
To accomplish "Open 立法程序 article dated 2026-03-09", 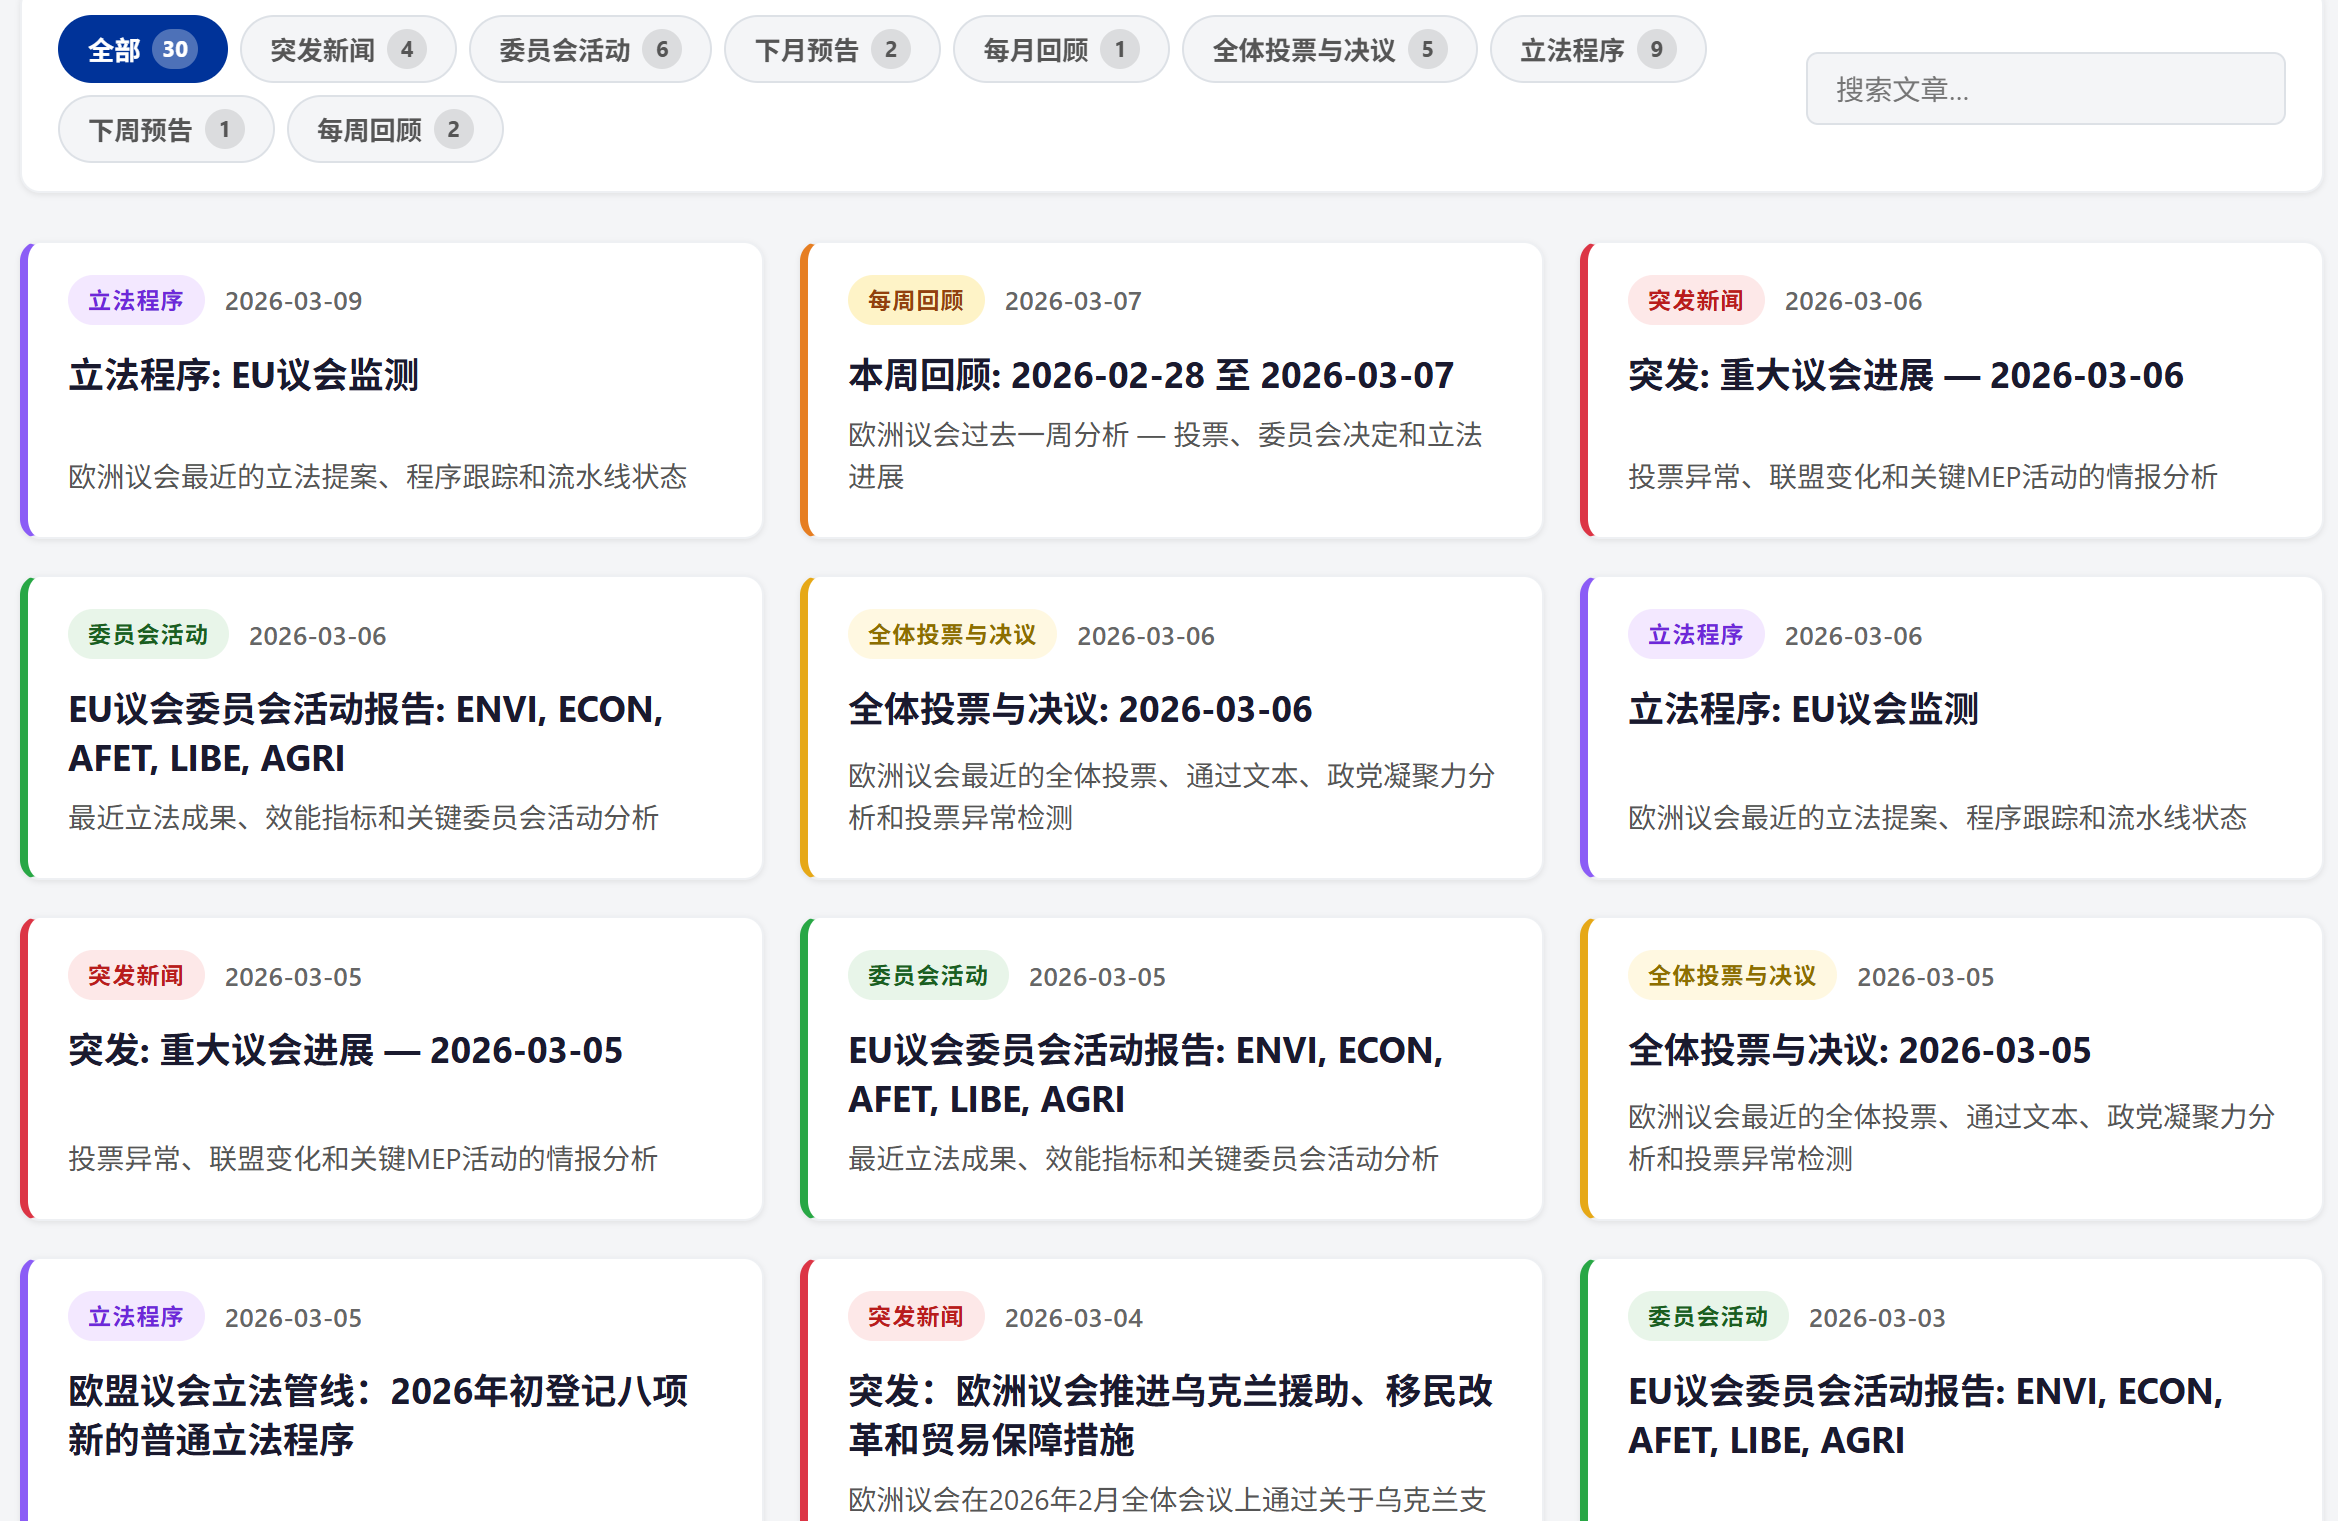I will pyautogui.click(x=243, y=375).
